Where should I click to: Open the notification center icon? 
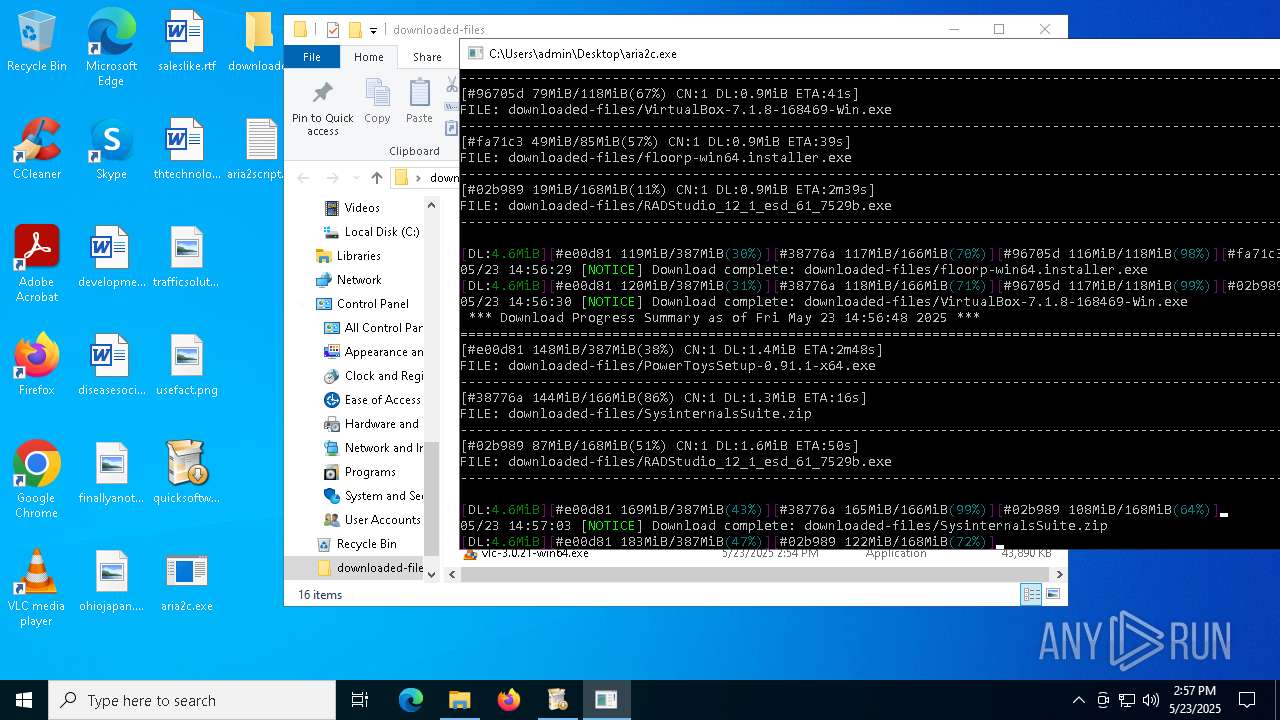coord(1247,700)
